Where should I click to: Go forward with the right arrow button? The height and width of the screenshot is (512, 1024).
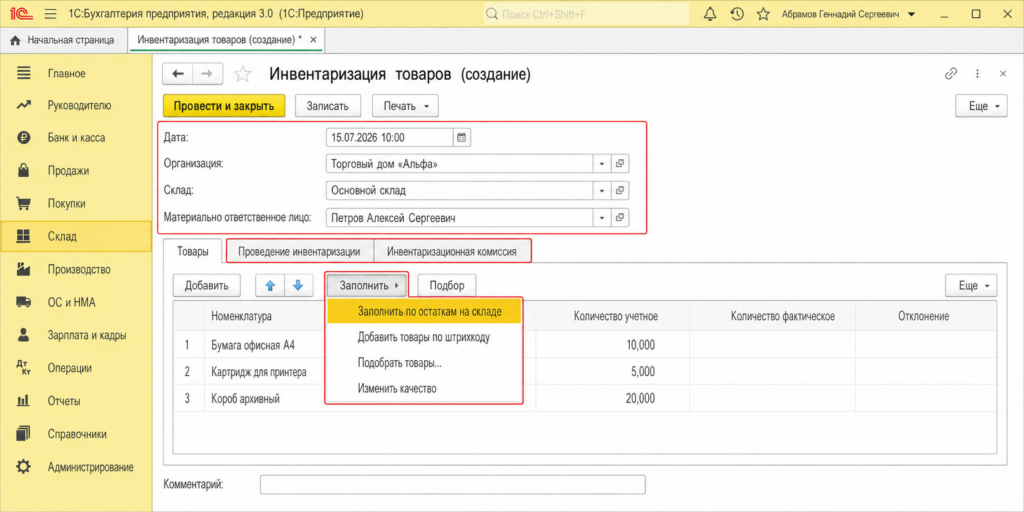tap(207, 74)
